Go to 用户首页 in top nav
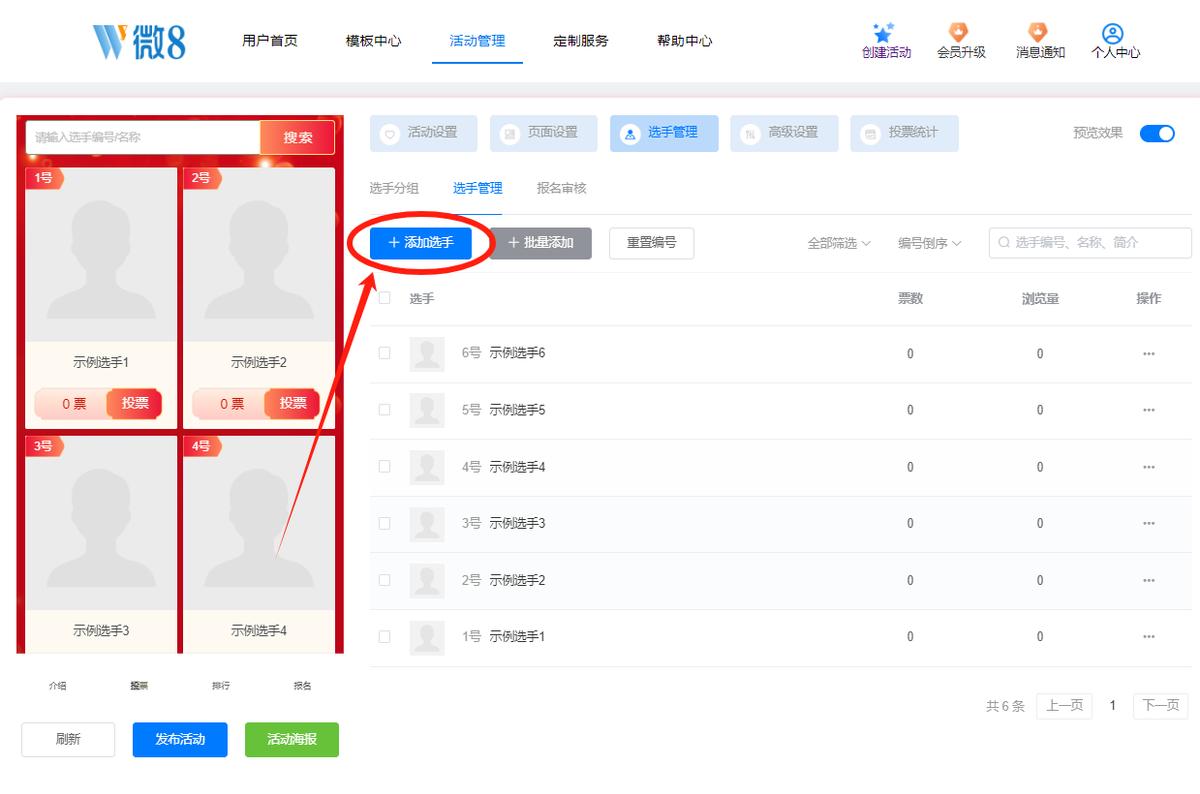1200x794 pixels. click(x=270, y=41)
